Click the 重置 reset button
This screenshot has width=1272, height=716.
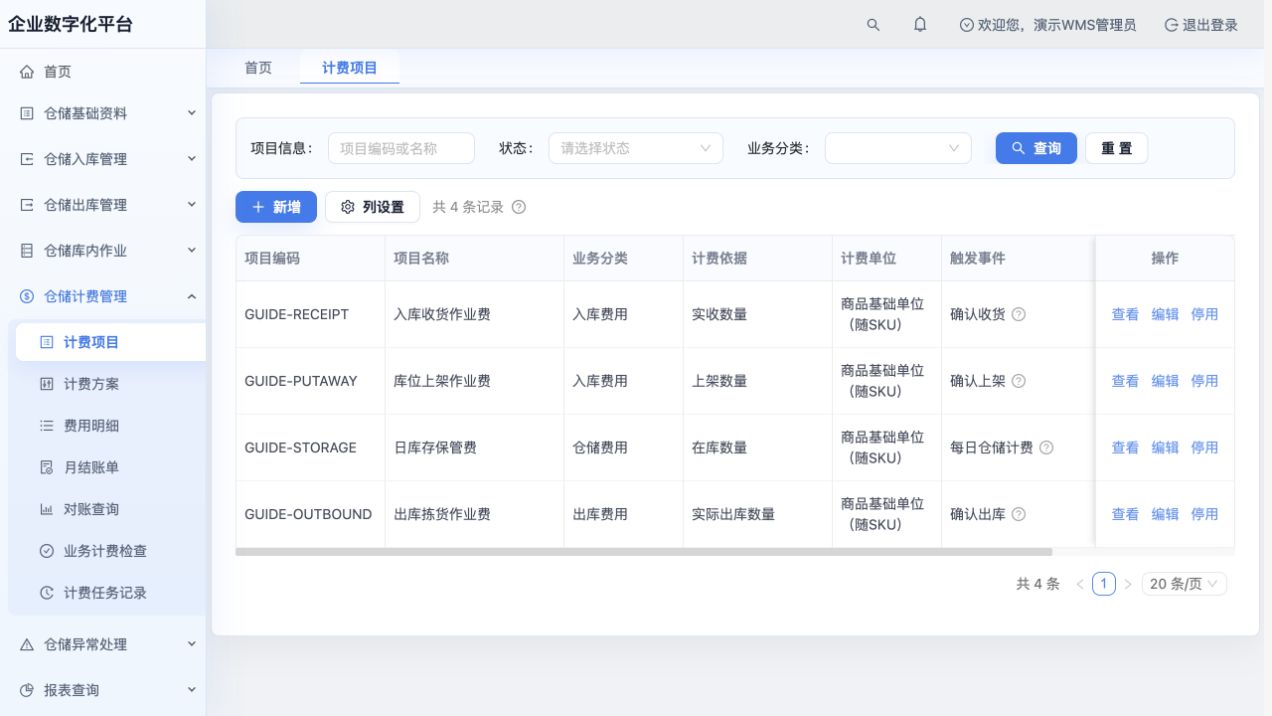tap(1116, 148)
